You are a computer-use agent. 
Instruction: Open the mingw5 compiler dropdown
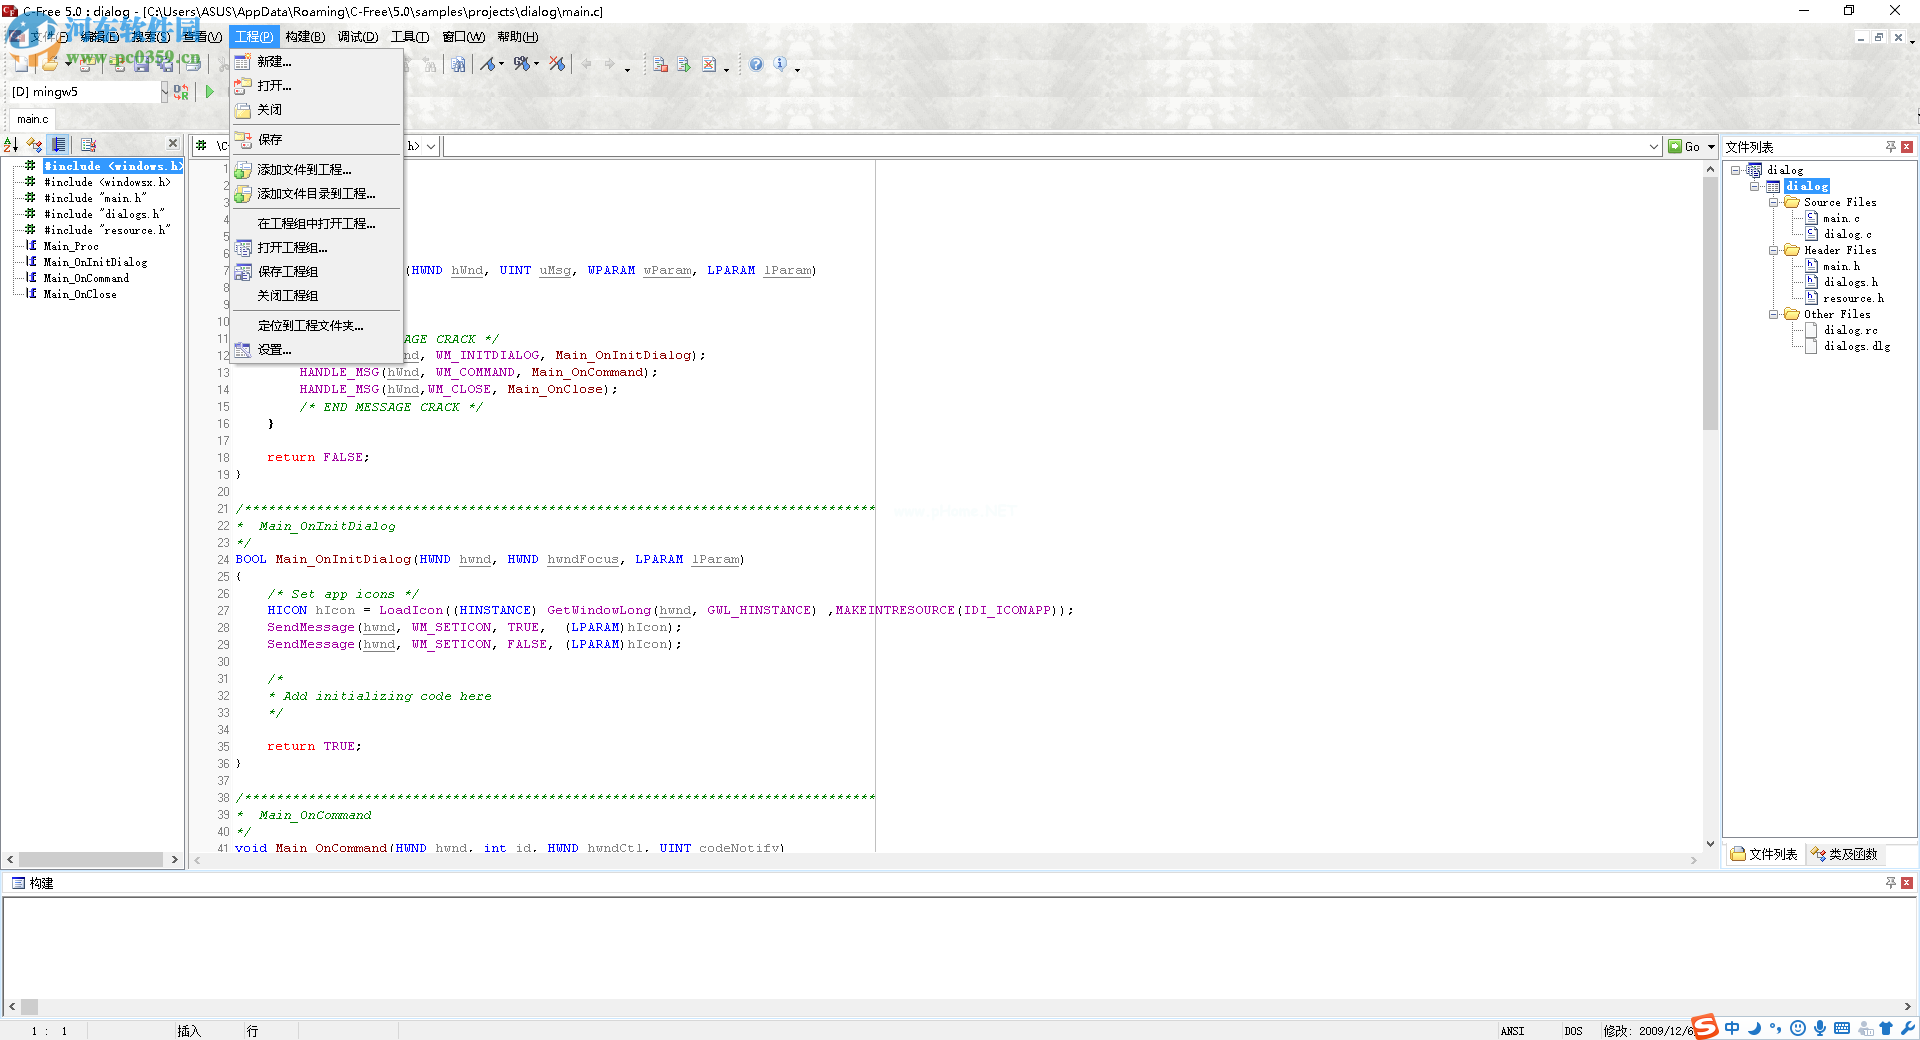[x=164, y=92]
